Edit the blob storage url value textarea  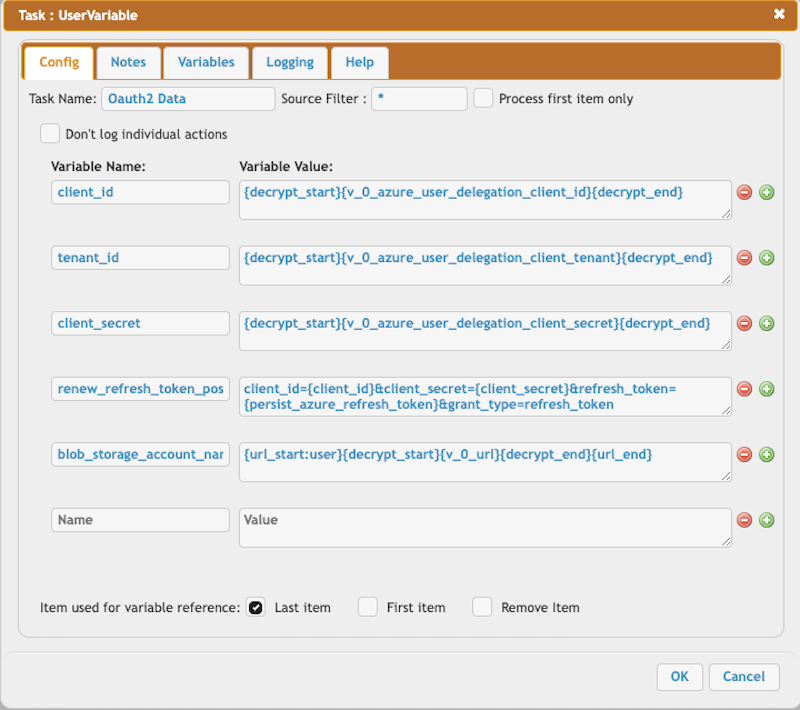(x=485, y=462)
